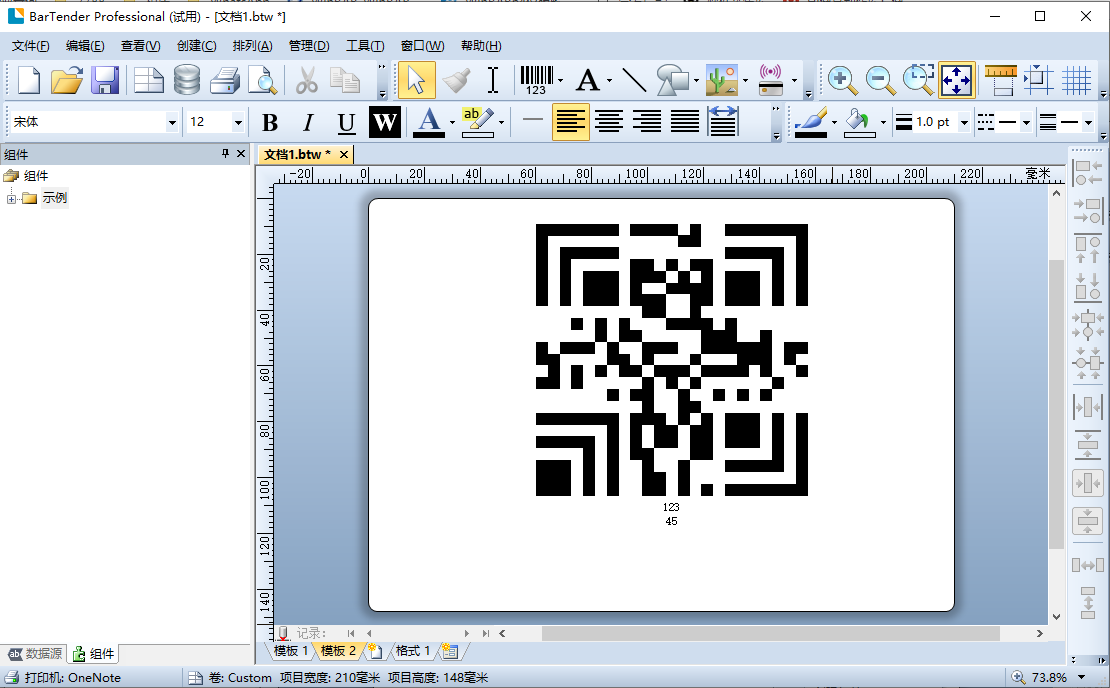Image resolution: width=1110 pixels, height=688 pixels.
Task: Click the horizontal scrollbar of the canvas
Action: coord(770,633)
